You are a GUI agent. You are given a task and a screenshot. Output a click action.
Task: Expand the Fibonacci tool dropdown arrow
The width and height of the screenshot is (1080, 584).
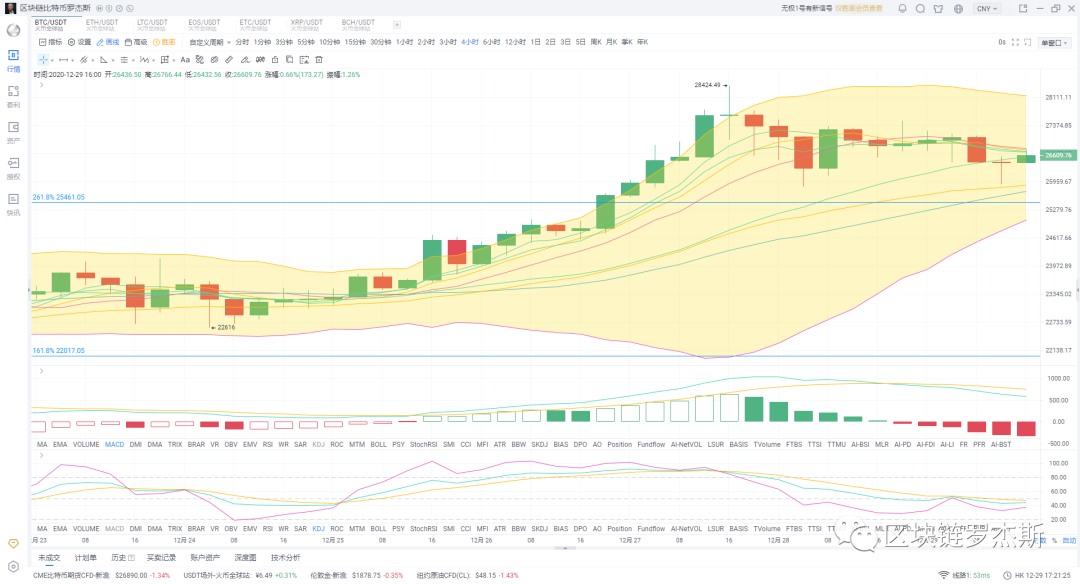[x=133, y=61]
